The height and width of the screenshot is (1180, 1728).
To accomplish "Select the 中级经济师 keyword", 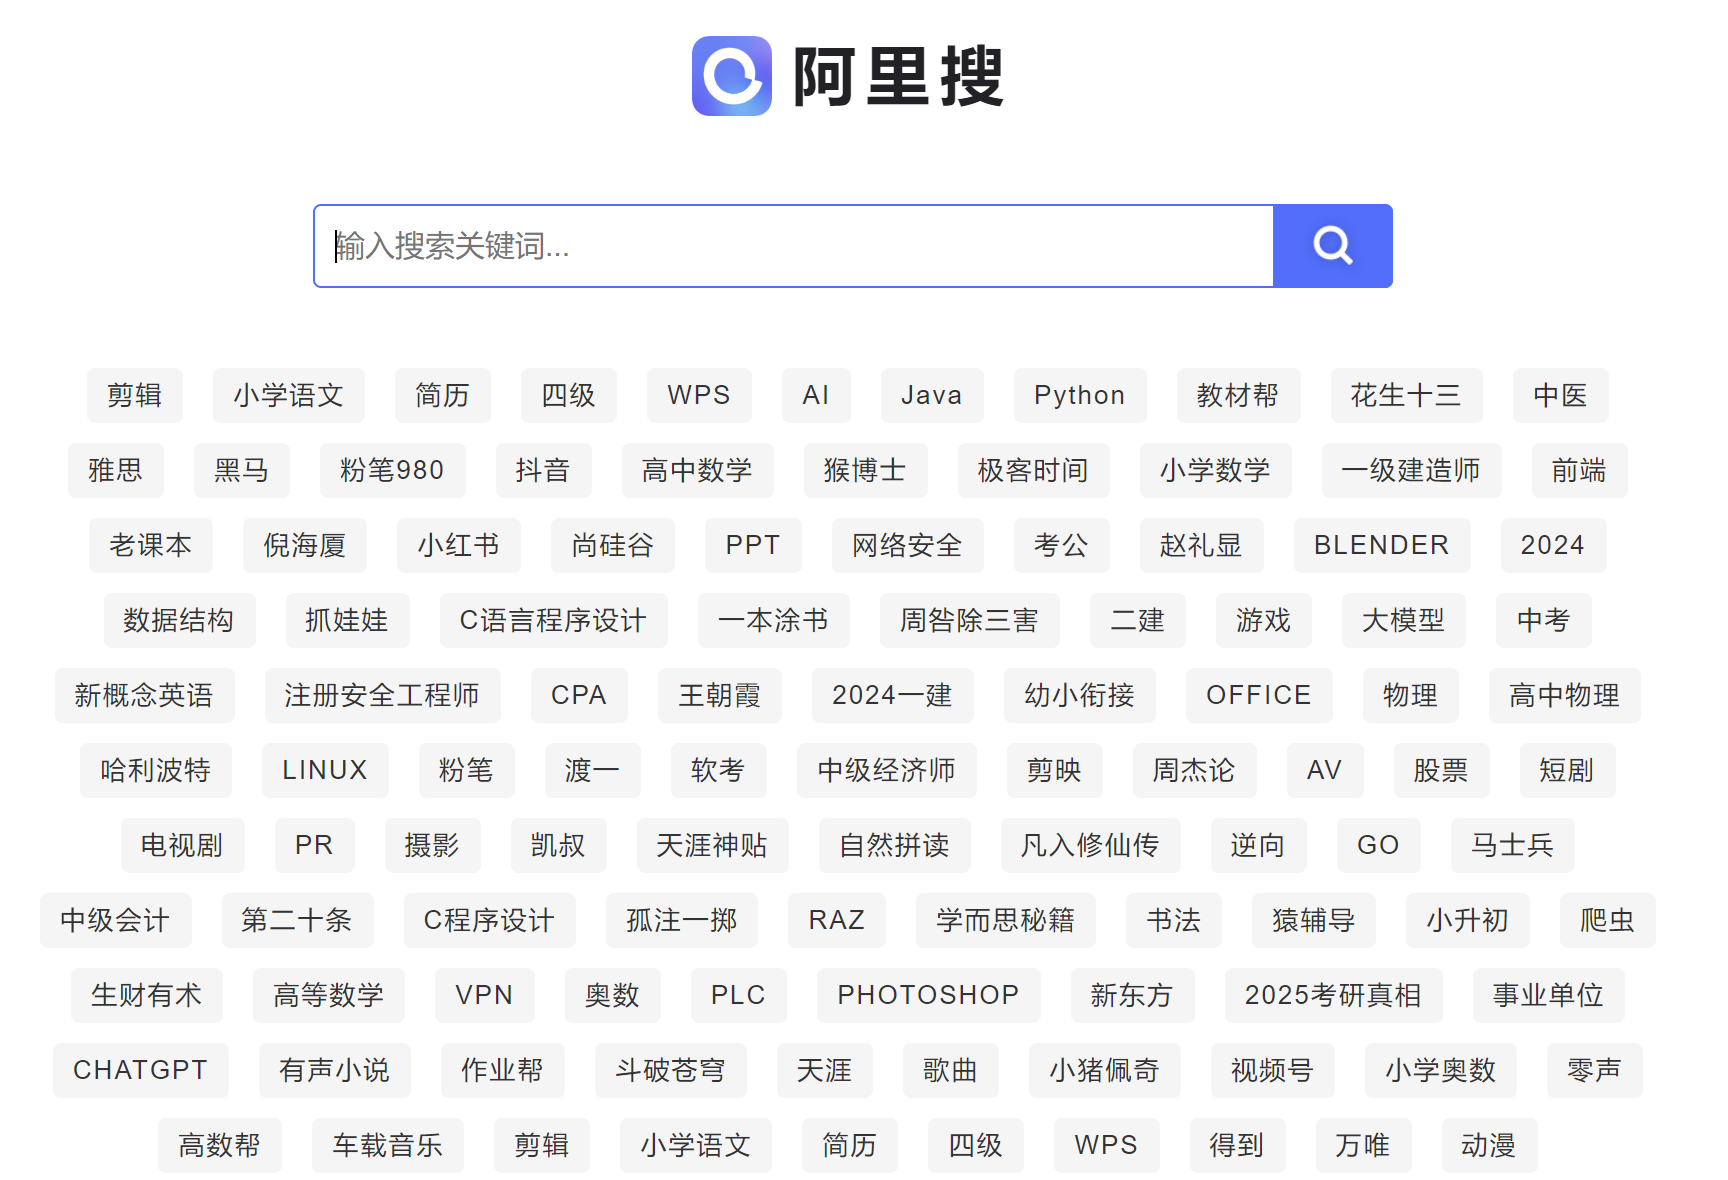I will point(887,770).
